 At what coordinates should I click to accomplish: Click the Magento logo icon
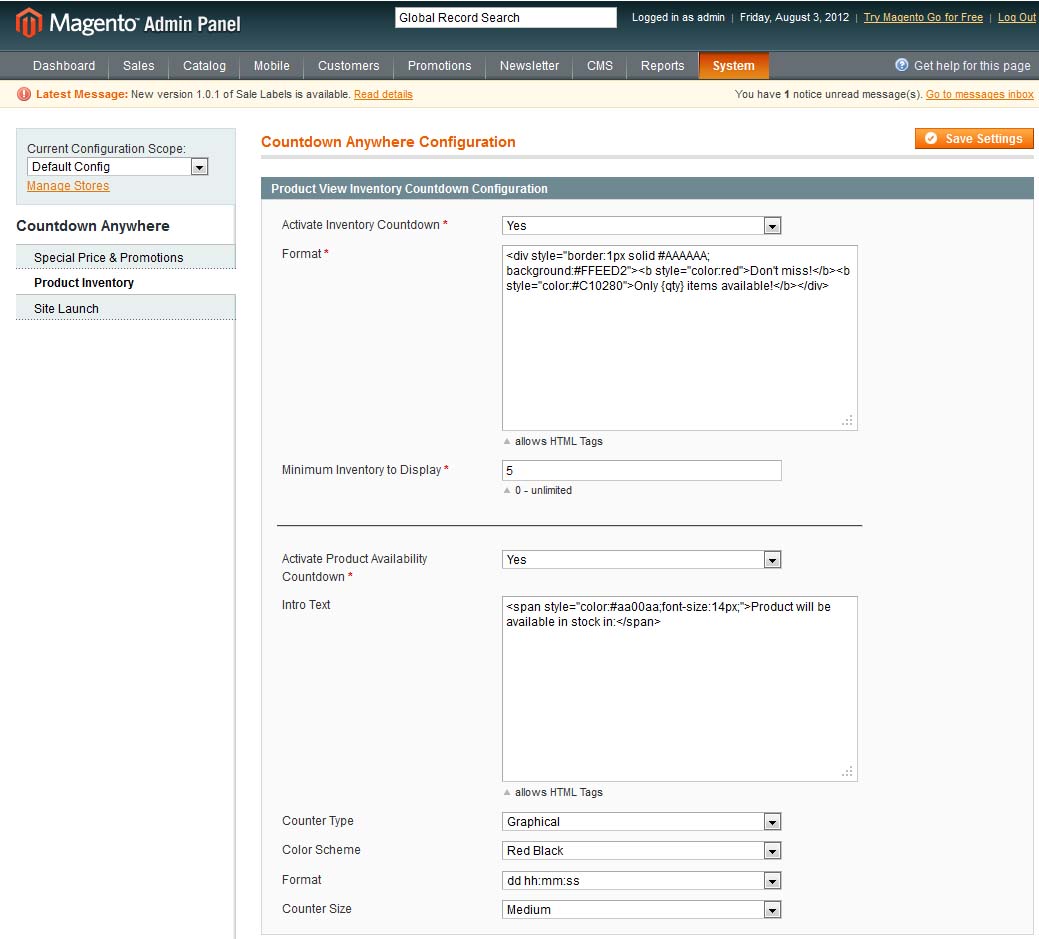(x=28, y=23)
